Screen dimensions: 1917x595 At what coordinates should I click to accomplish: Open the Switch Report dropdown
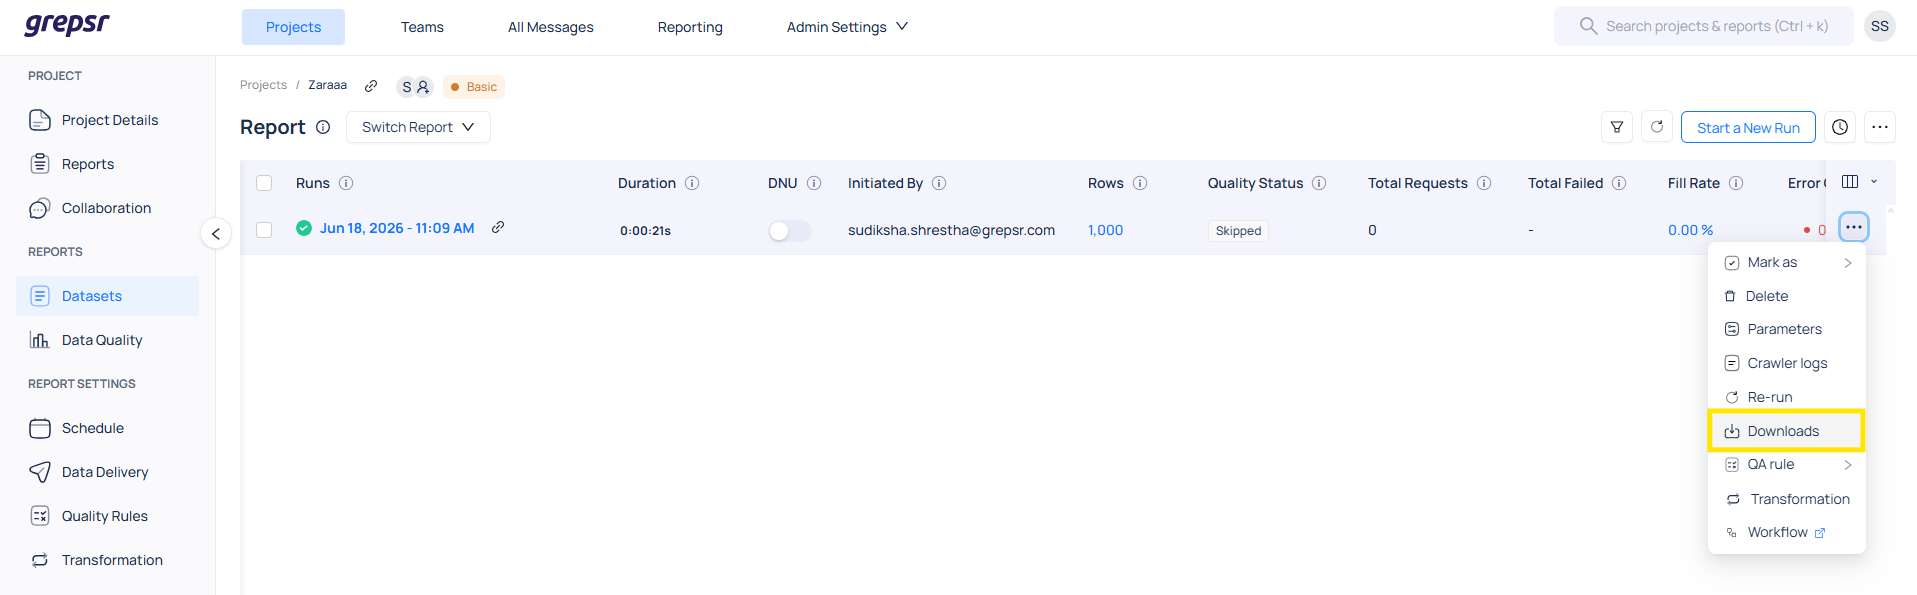(x=418, y=127)
